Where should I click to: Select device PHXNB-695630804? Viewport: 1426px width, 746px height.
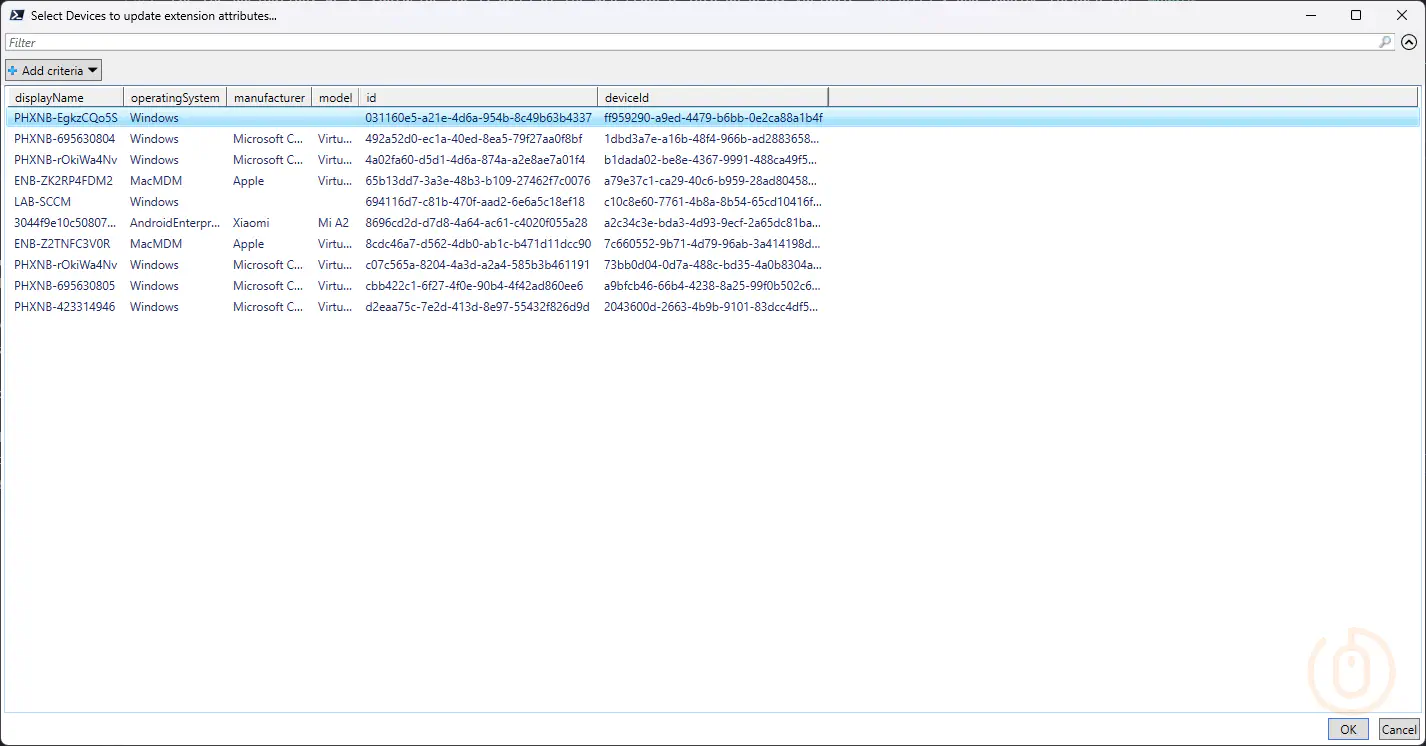[x=64, y=139]
